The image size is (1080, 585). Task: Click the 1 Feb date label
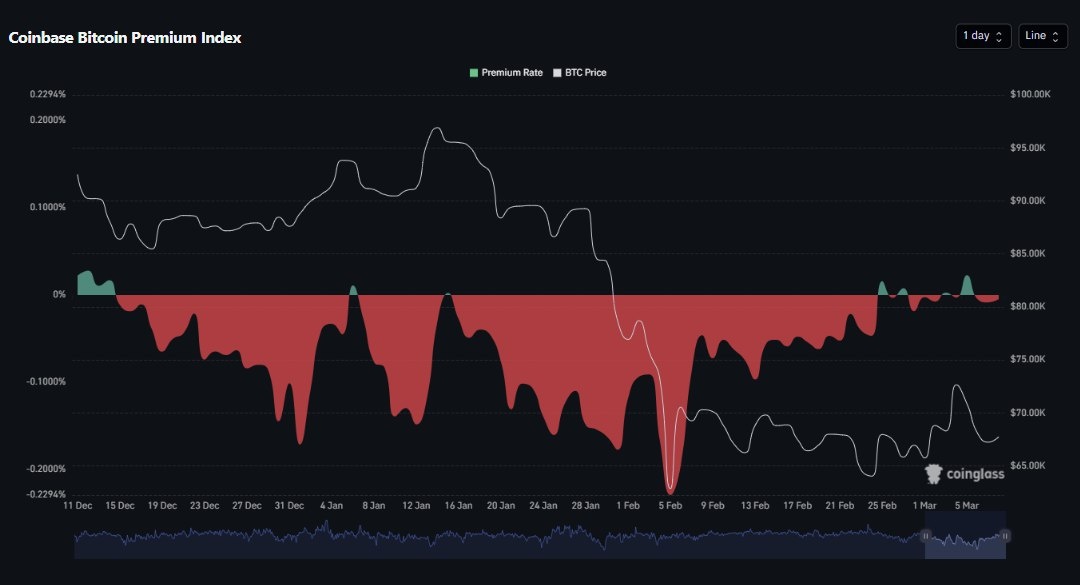pos(628,506)
